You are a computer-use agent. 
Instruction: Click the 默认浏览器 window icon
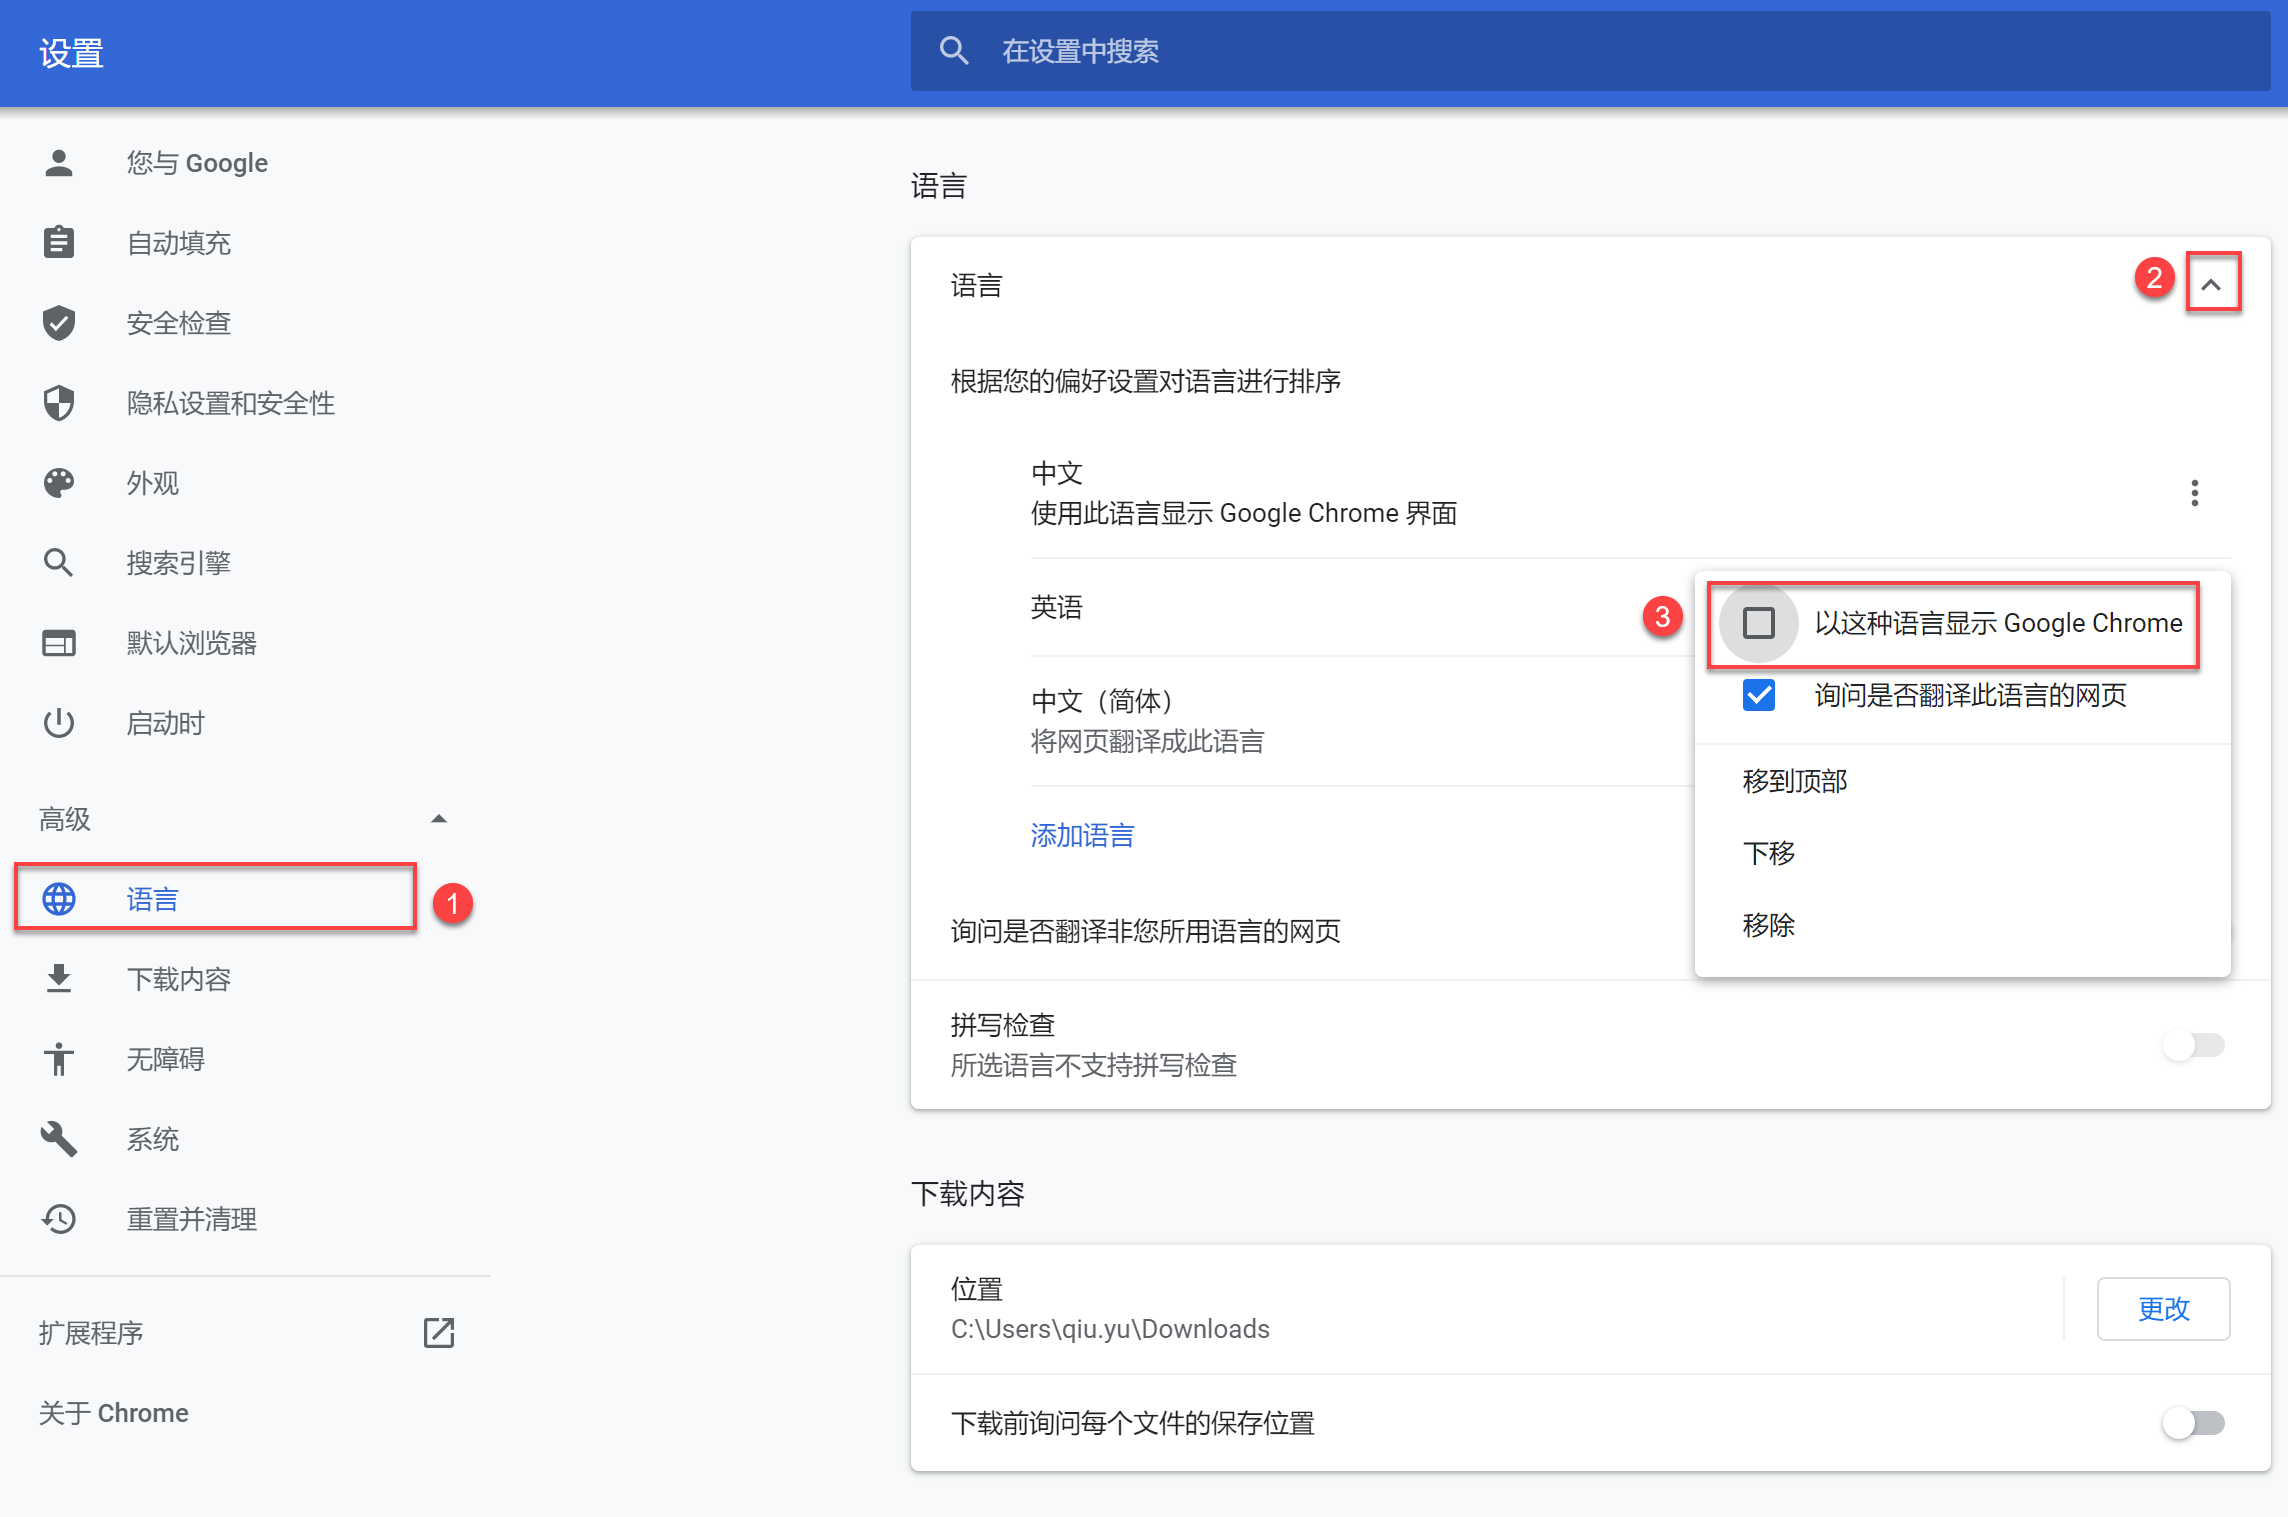click(59, 643)
